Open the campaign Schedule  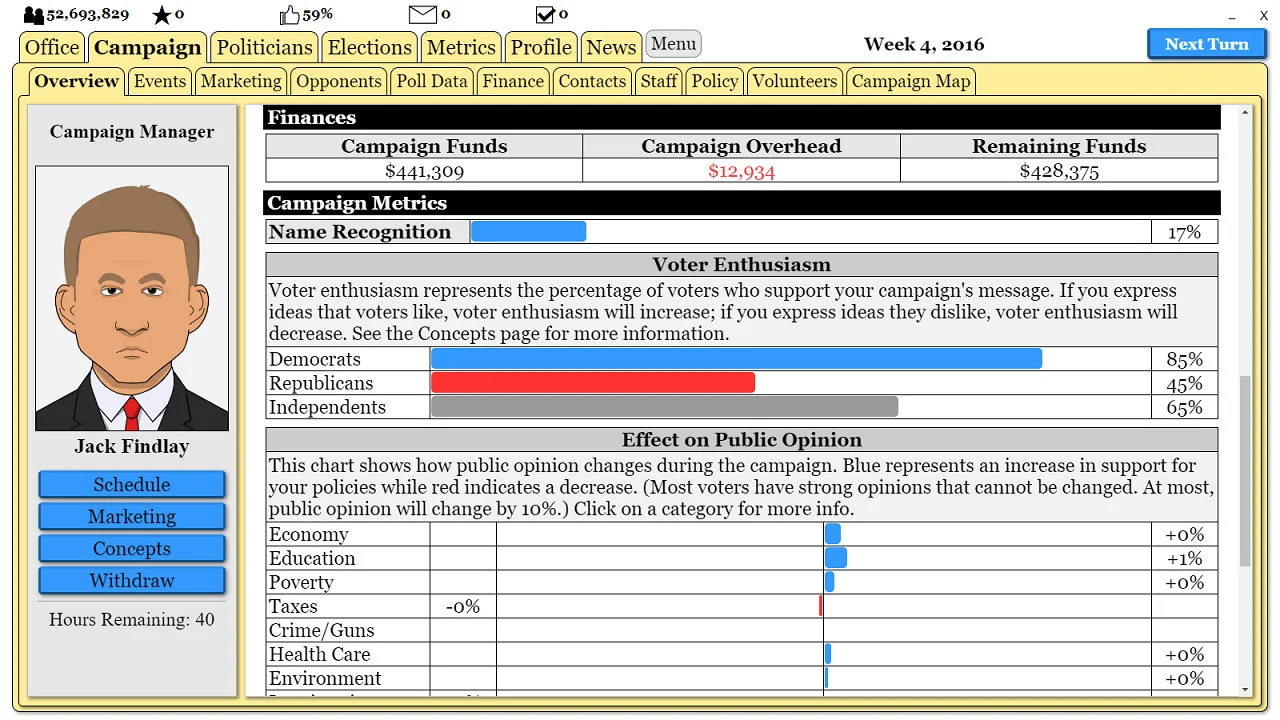pyautogui.click(x=131, y=484)
